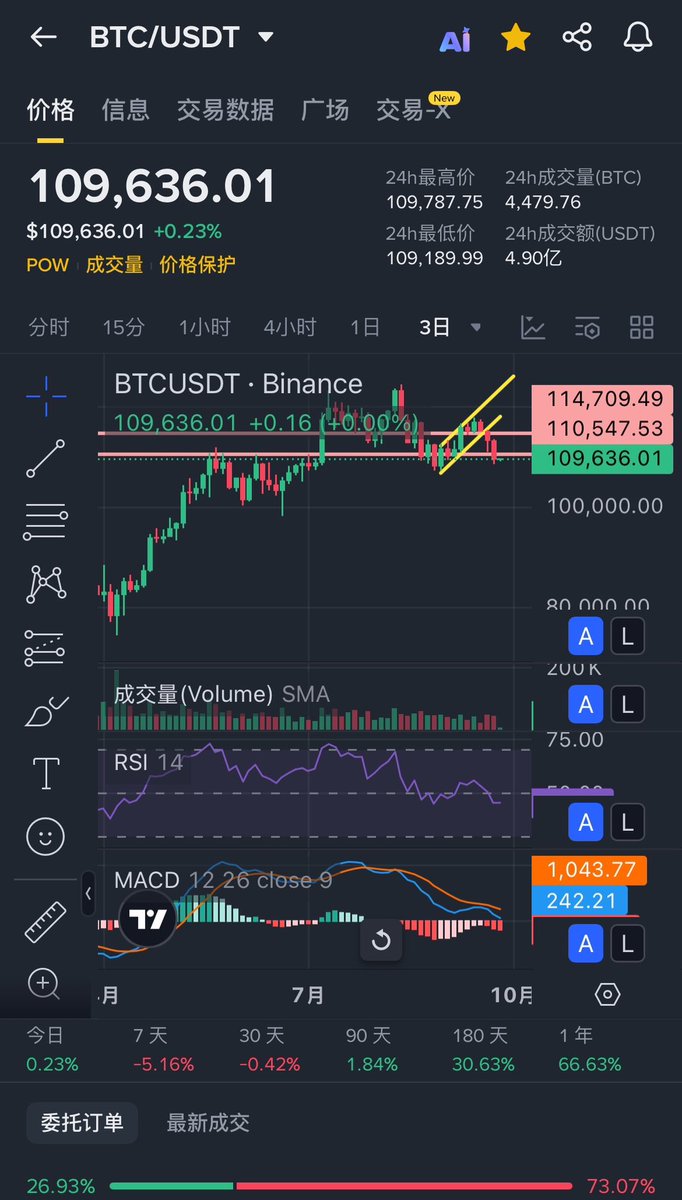Image resolution: width=682 pixels, height=1200 pixels.
Task: Select the crosshair cursor tool
Action: pos(46,397)
